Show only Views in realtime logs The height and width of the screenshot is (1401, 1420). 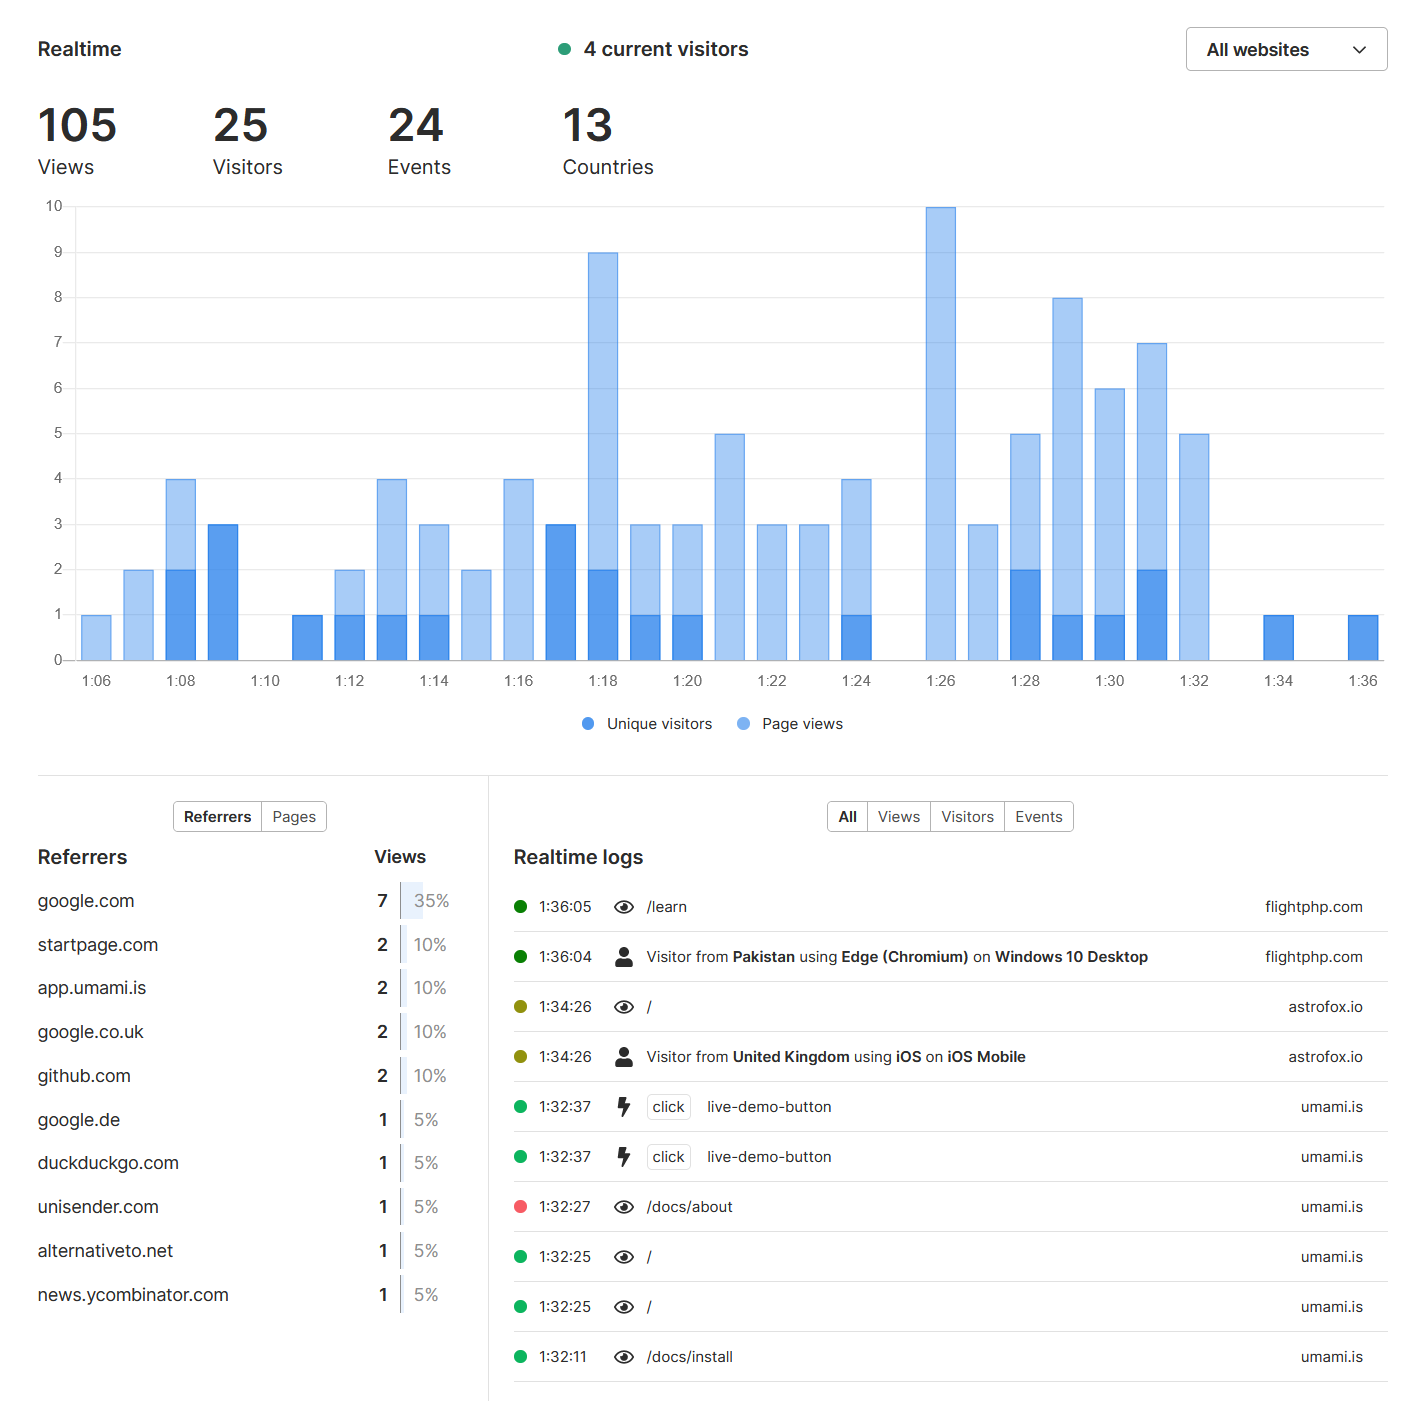[898, 817]
